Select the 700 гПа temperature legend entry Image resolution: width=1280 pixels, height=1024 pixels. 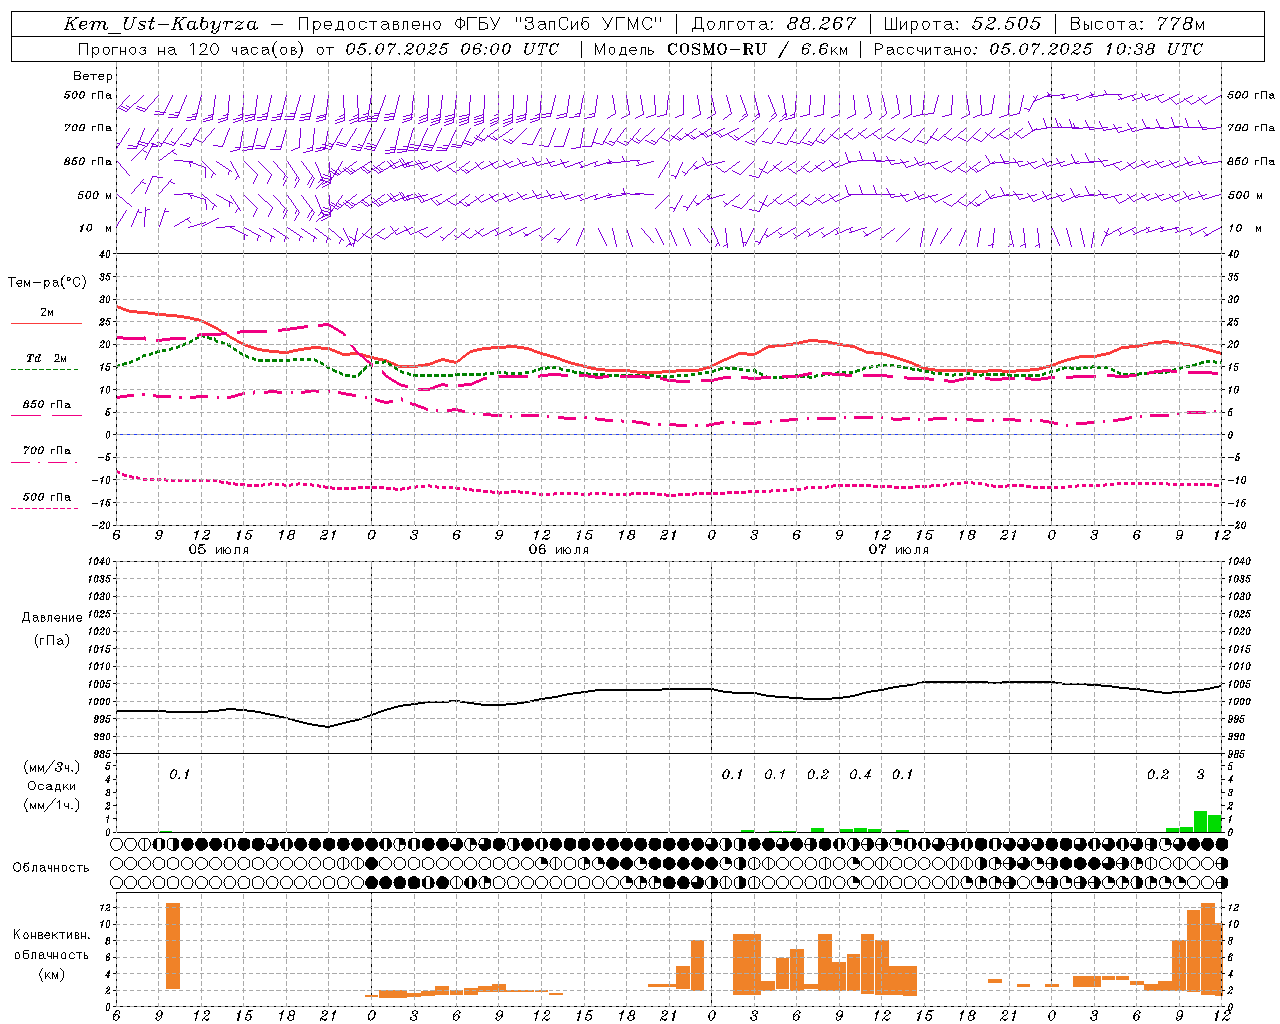pyautogui.click(x=46, y=454)
